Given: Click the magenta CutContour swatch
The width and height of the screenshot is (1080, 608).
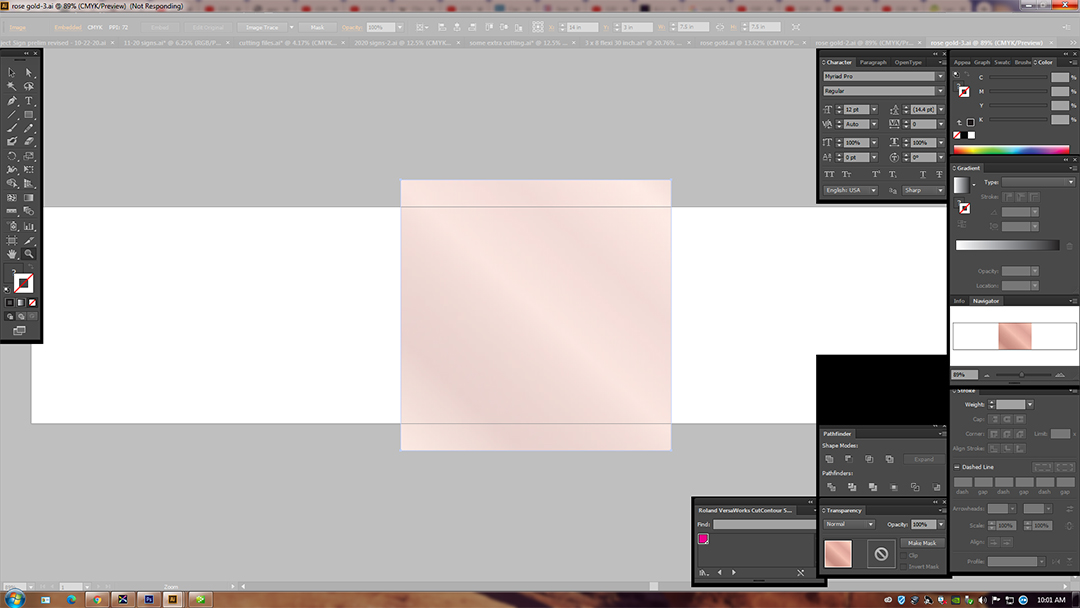Looking at the screenshot, I should tap(703, 539).
